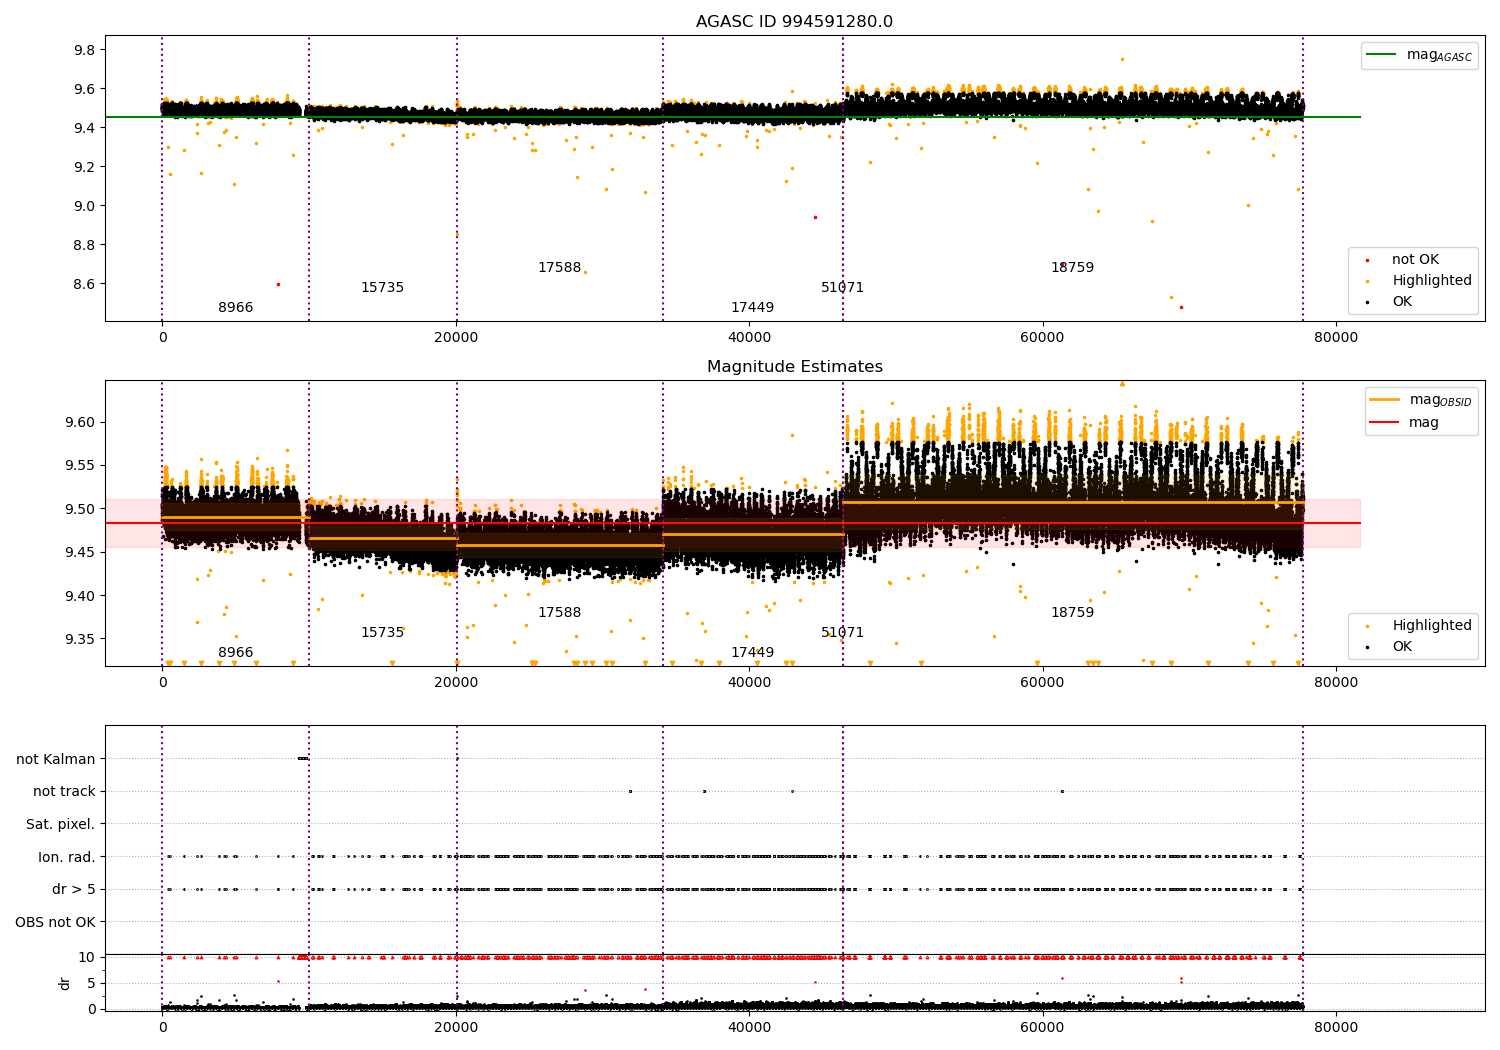Click the 8.6 y-tick on top plot
The height and width of the screenshot is (1050, 1500).
pyautogui.click(x=85, y=284)
